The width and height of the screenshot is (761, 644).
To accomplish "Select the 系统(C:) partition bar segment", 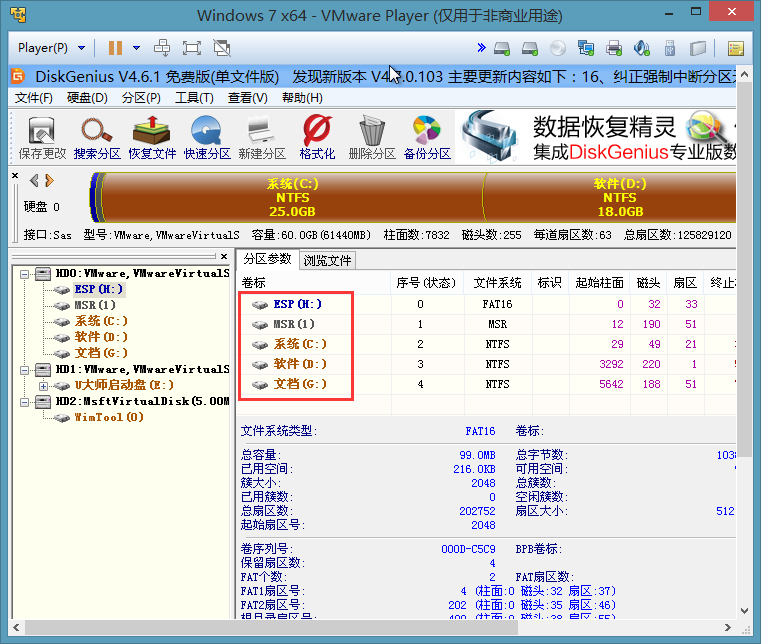I will coord(293,197).
